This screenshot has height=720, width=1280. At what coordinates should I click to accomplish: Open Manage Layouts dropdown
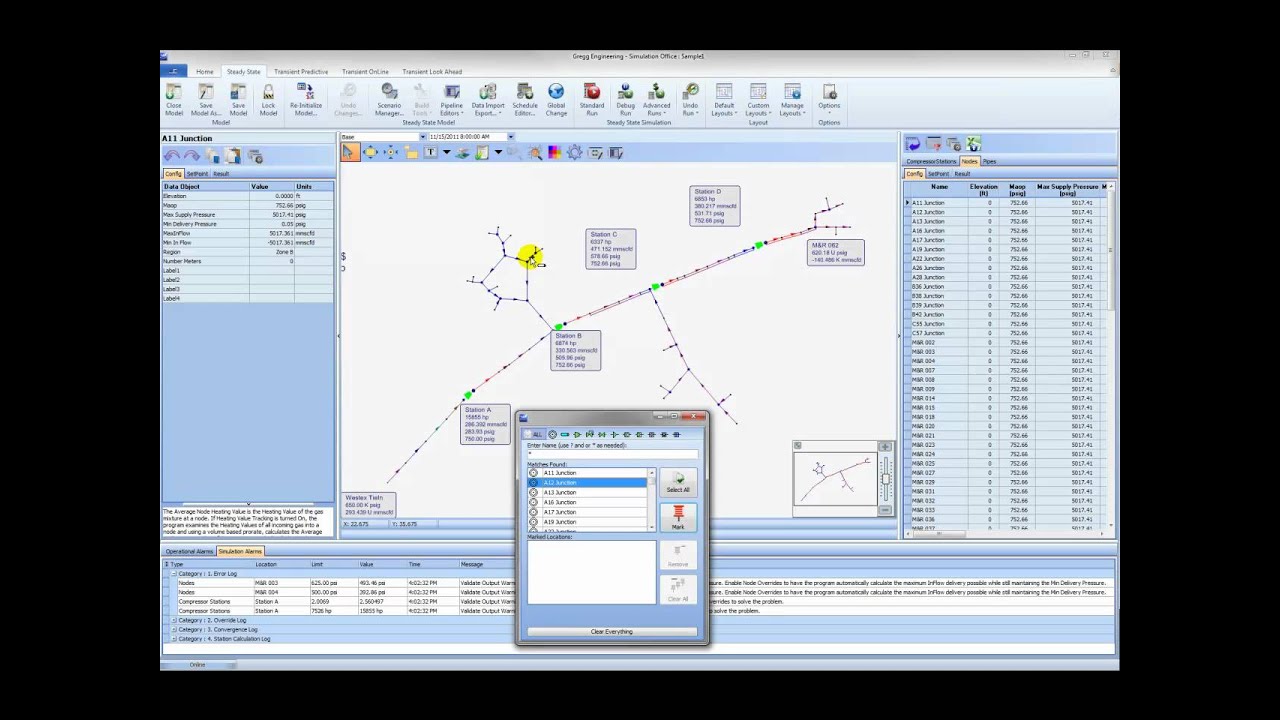point(792,100)
